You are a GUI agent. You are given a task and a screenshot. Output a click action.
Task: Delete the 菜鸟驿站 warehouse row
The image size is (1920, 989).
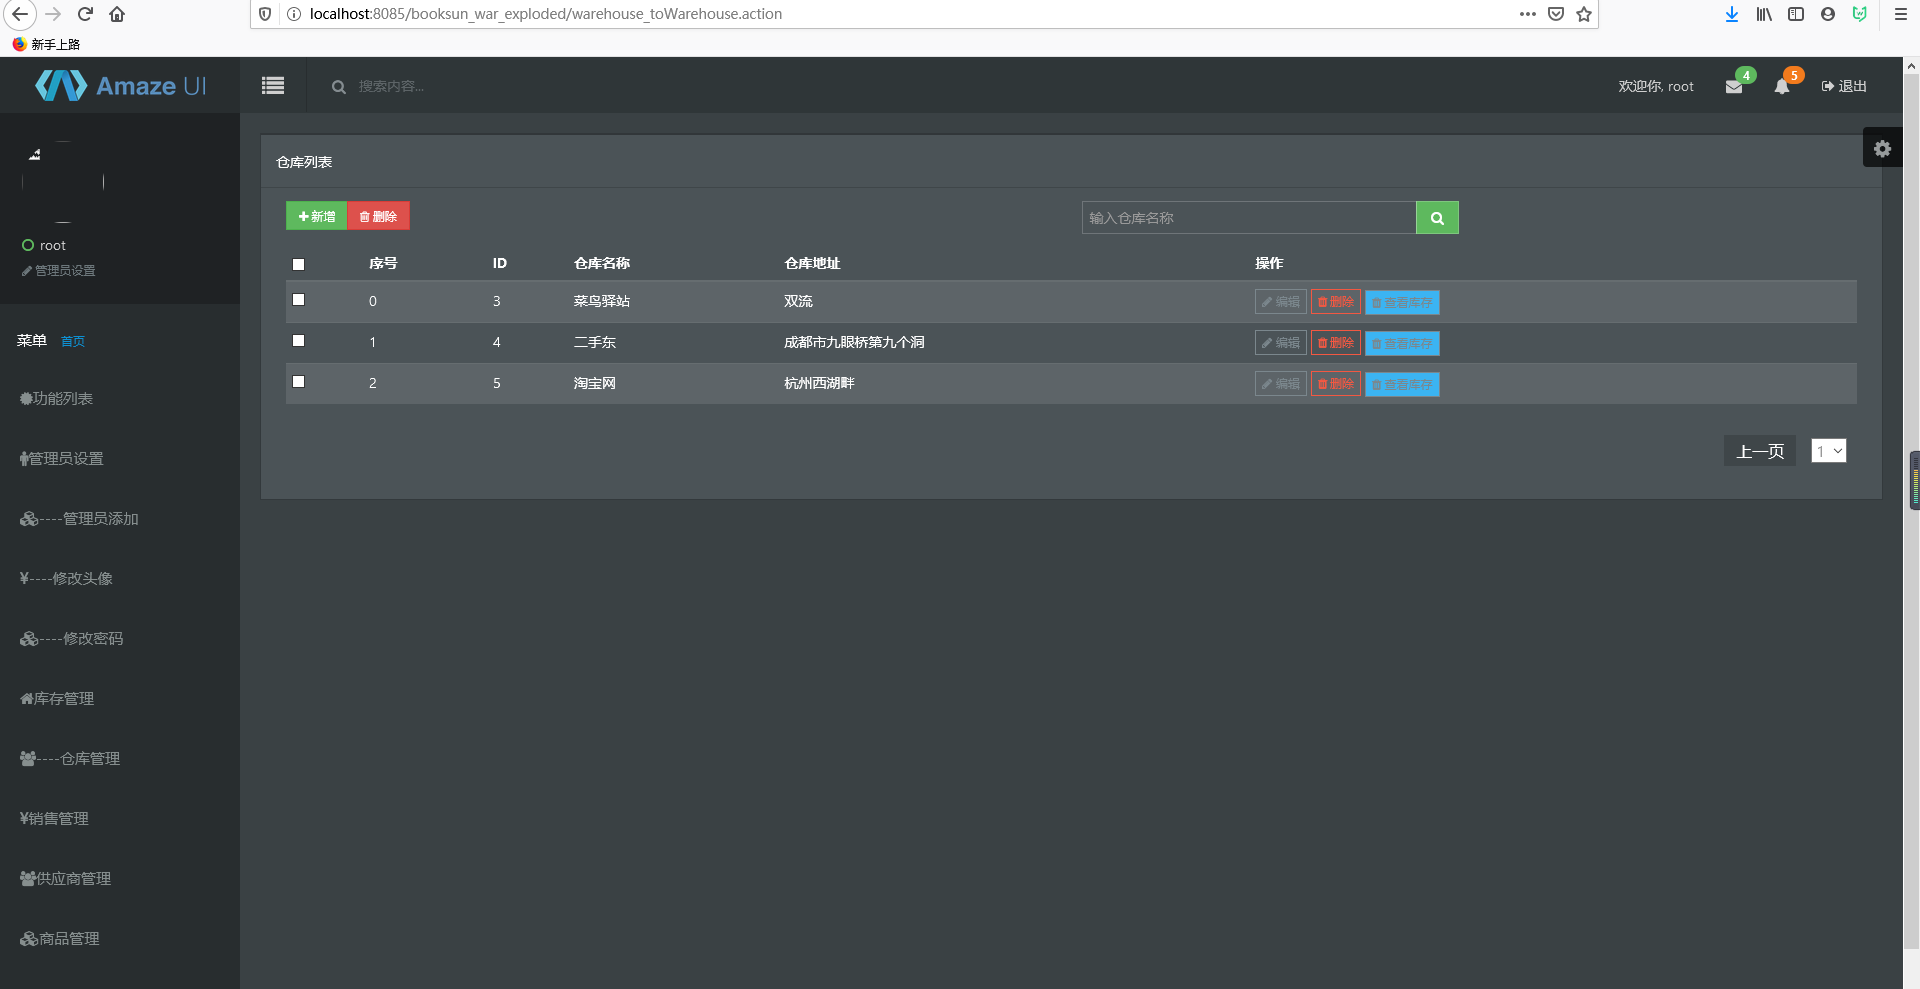pyautogui.click(x=1336, y=302)
